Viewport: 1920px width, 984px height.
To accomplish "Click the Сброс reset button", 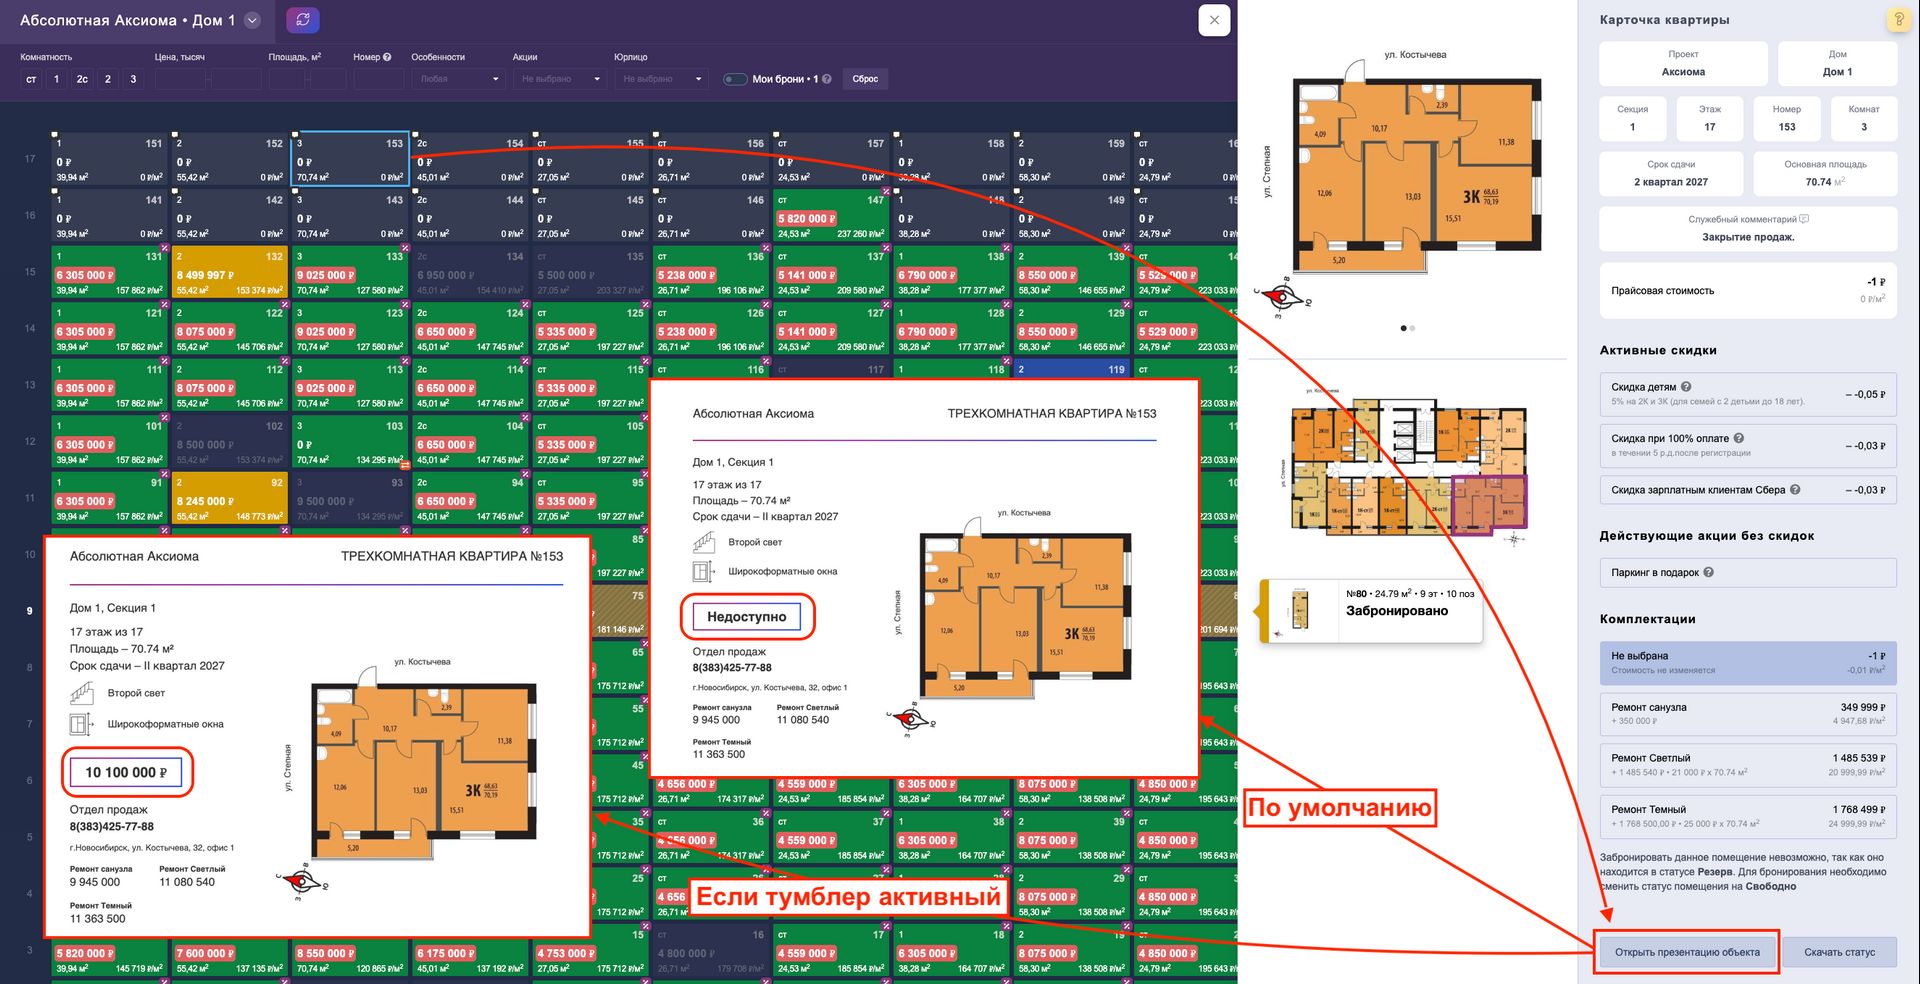I will coord(865,79).
